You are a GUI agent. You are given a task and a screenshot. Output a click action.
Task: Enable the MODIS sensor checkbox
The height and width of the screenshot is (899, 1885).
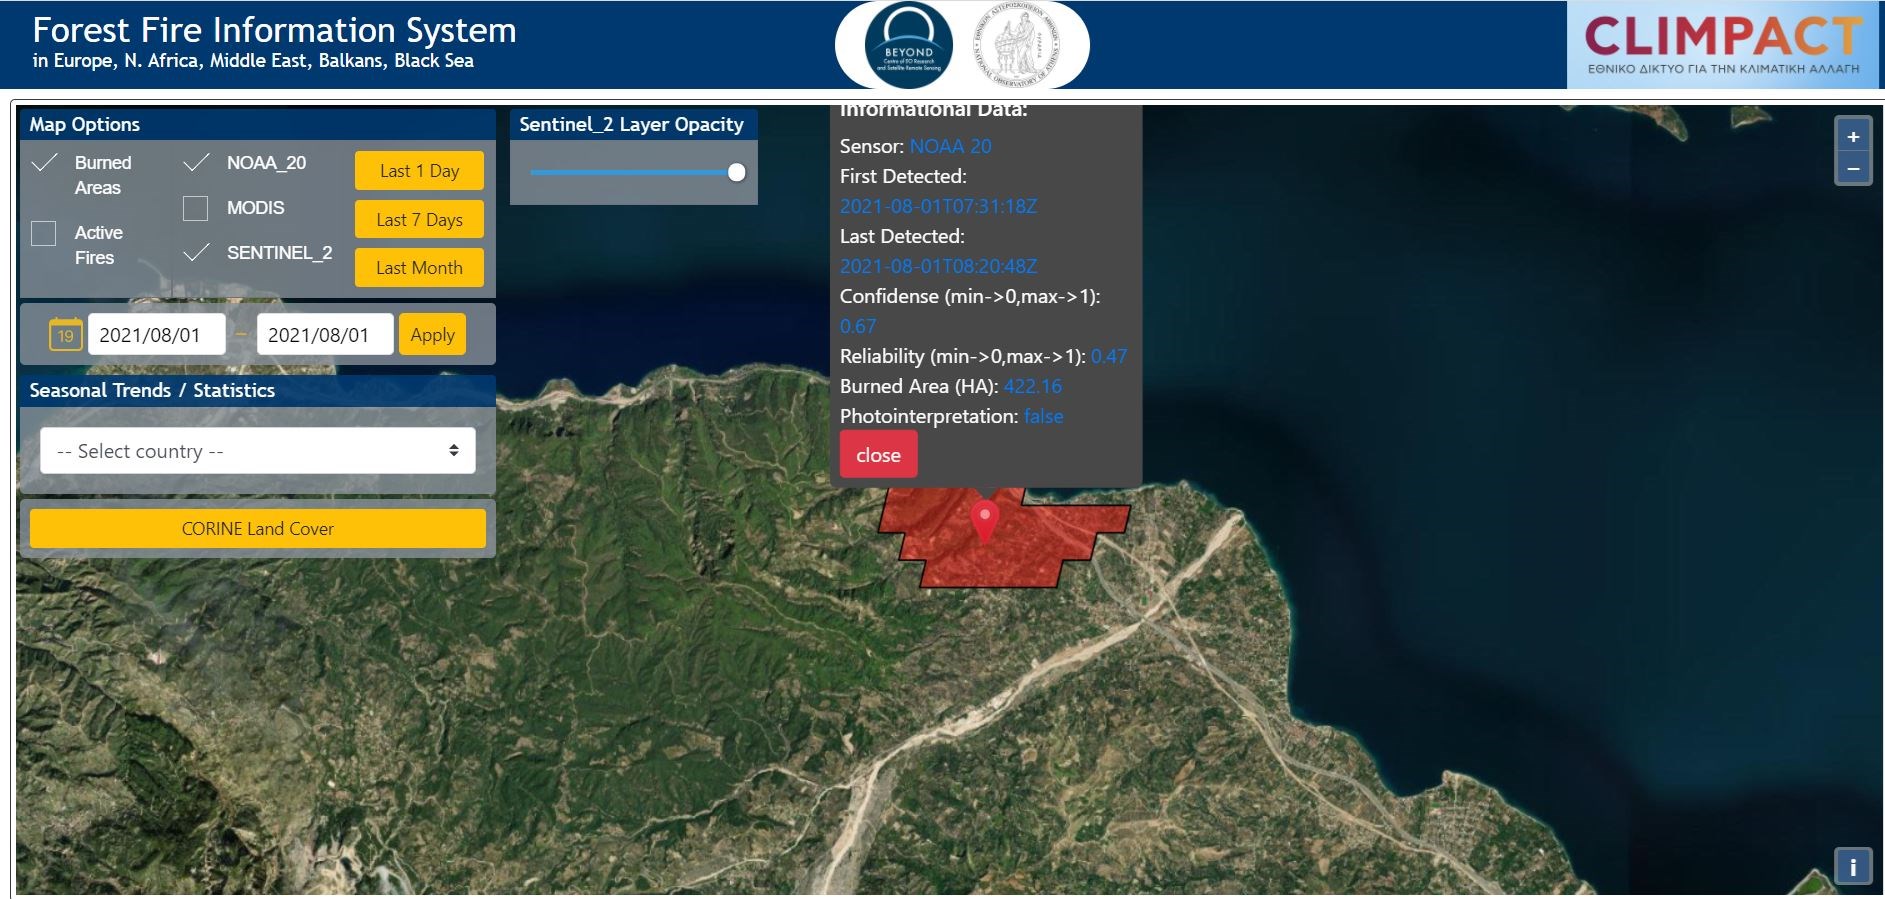click(x=196, y=208)
